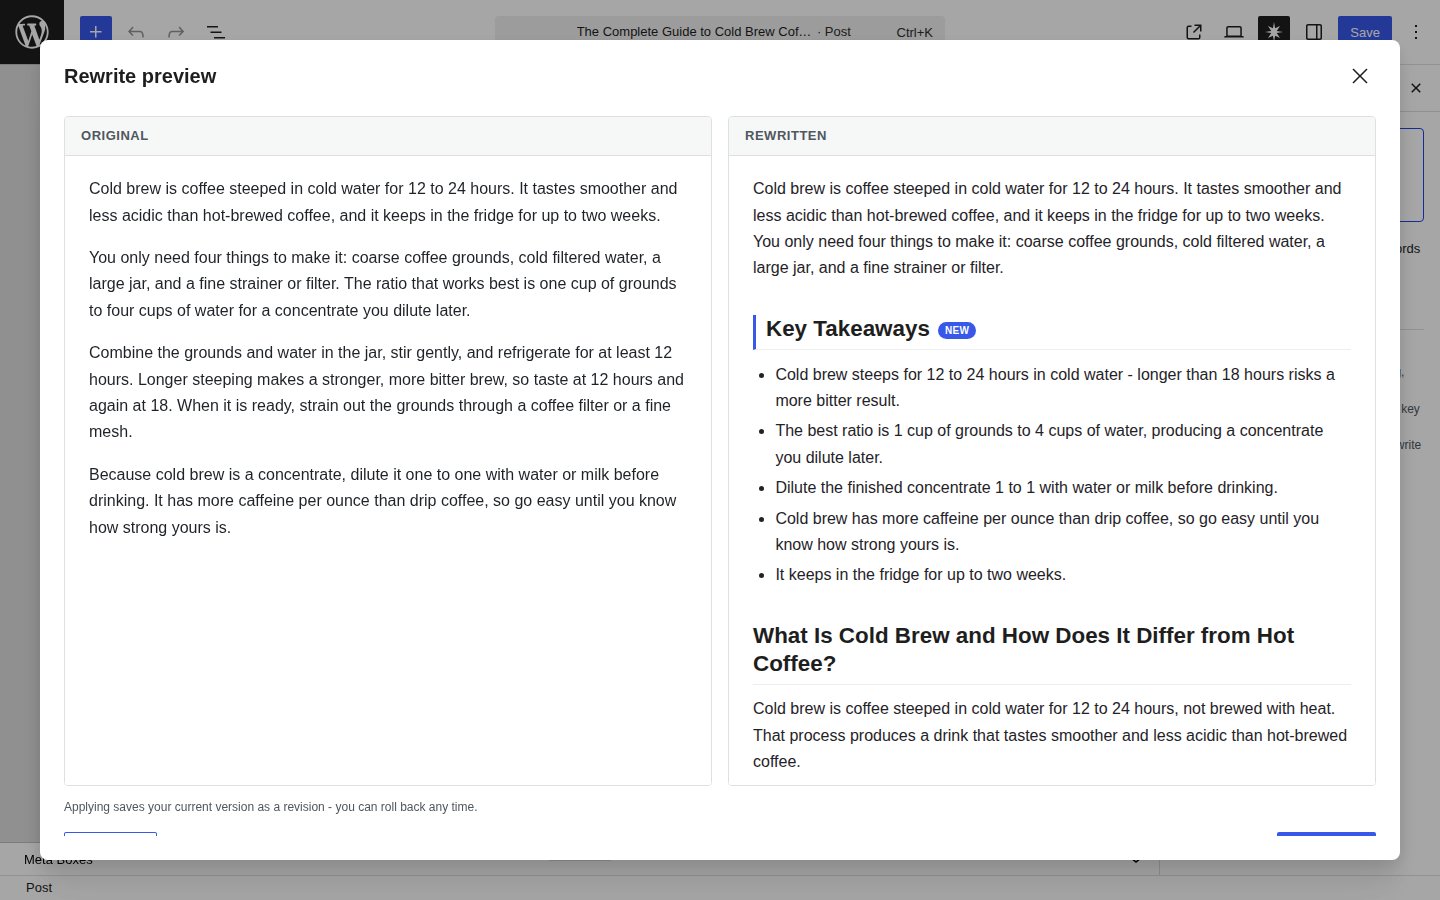Click the "Rewrite preview" dialog title
The image size is (1440, 900).
(x=140, y=76)
